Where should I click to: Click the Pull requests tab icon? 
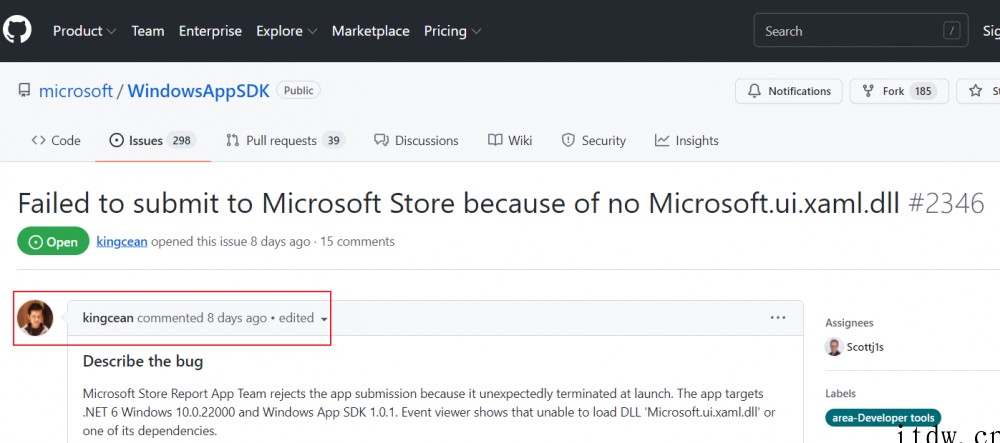point(233,140)
